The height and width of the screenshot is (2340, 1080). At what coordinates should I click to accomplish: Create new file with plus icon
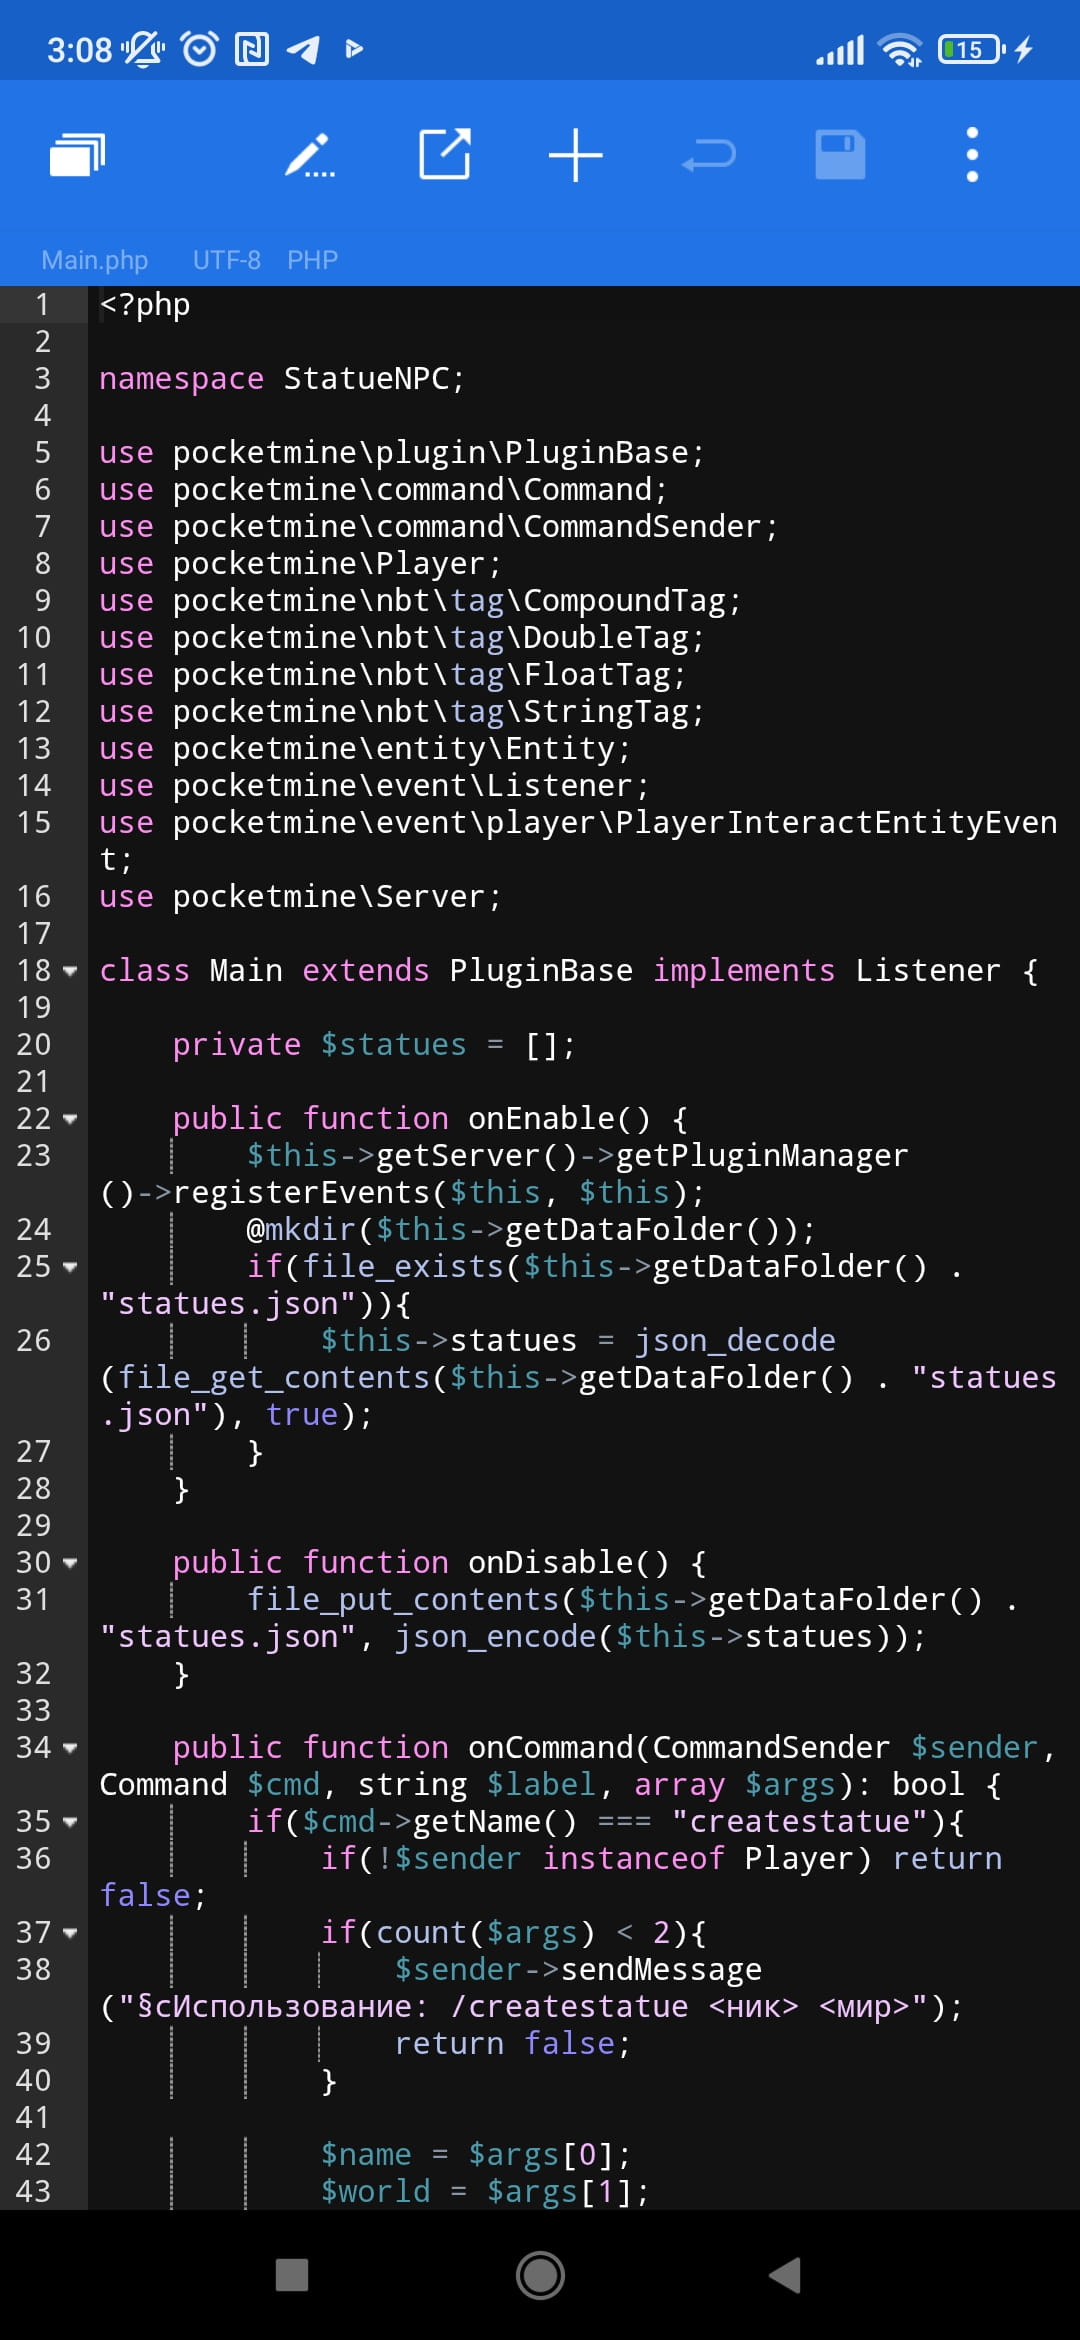tap(575, 155)
